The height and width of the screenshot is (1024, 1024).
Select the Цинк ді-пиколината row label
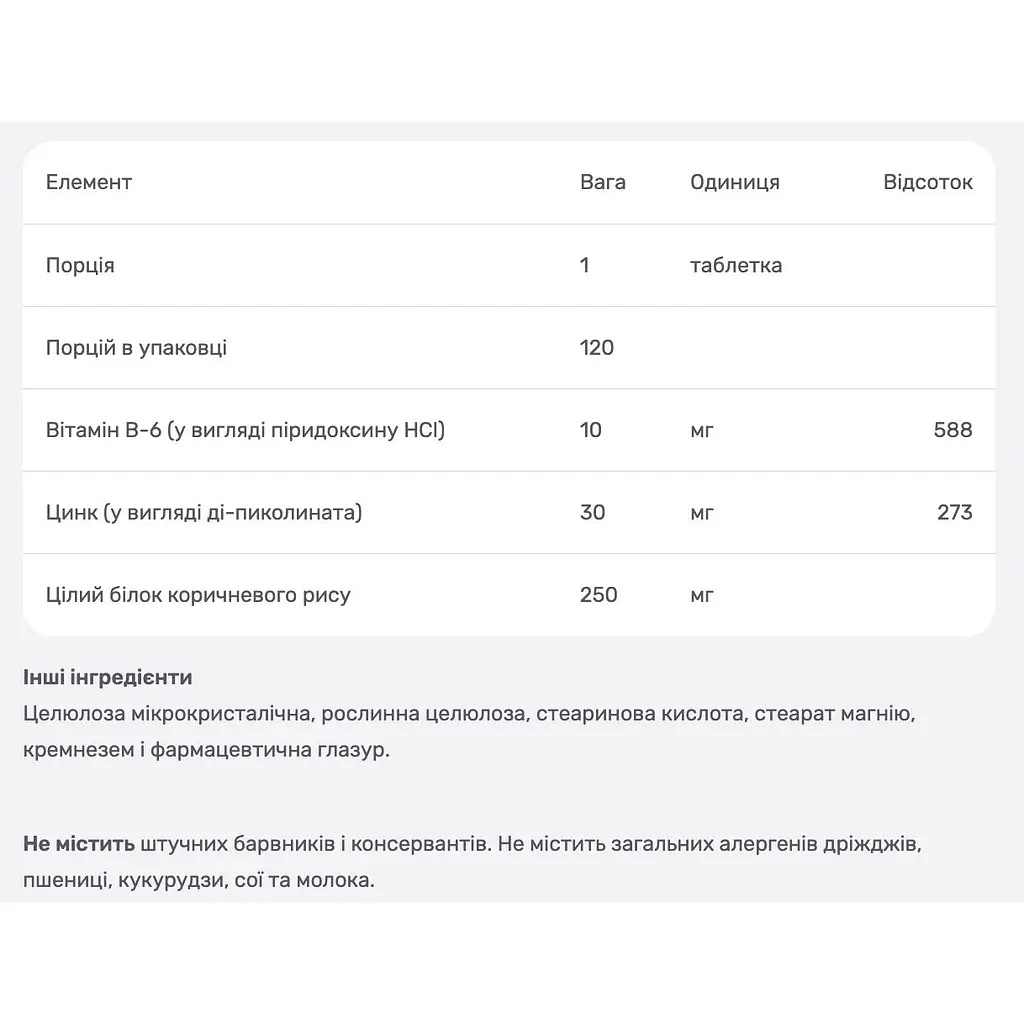204,513
